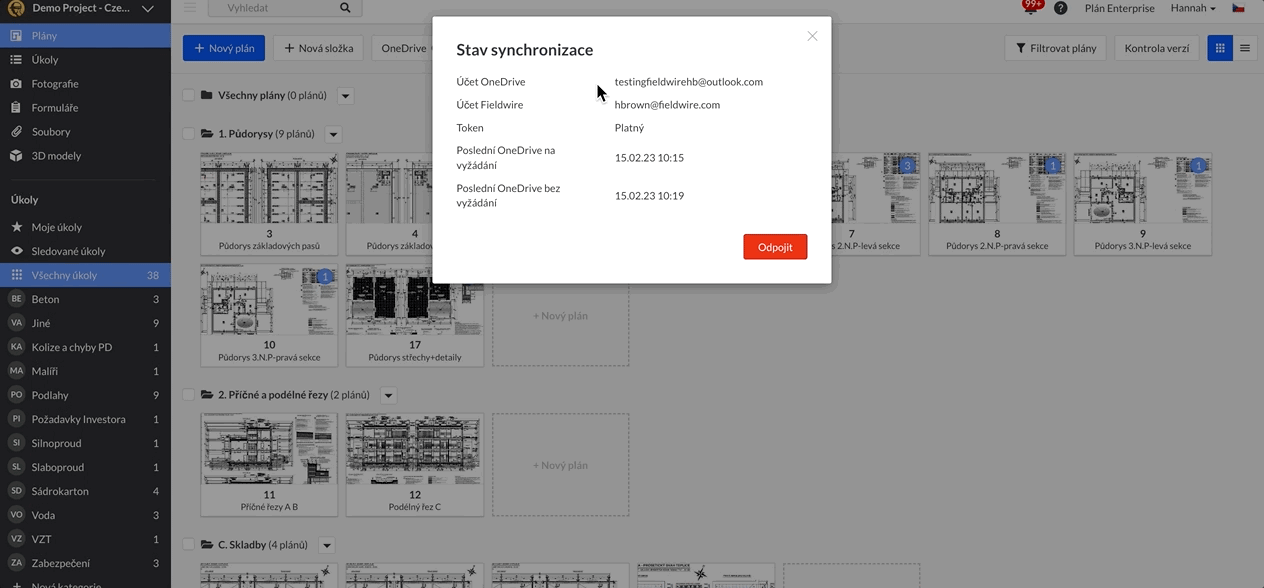The height and width of the screenshot is (588, 1264).
Task: Open the help question mark icon
Action: (x=1060, y=8)
